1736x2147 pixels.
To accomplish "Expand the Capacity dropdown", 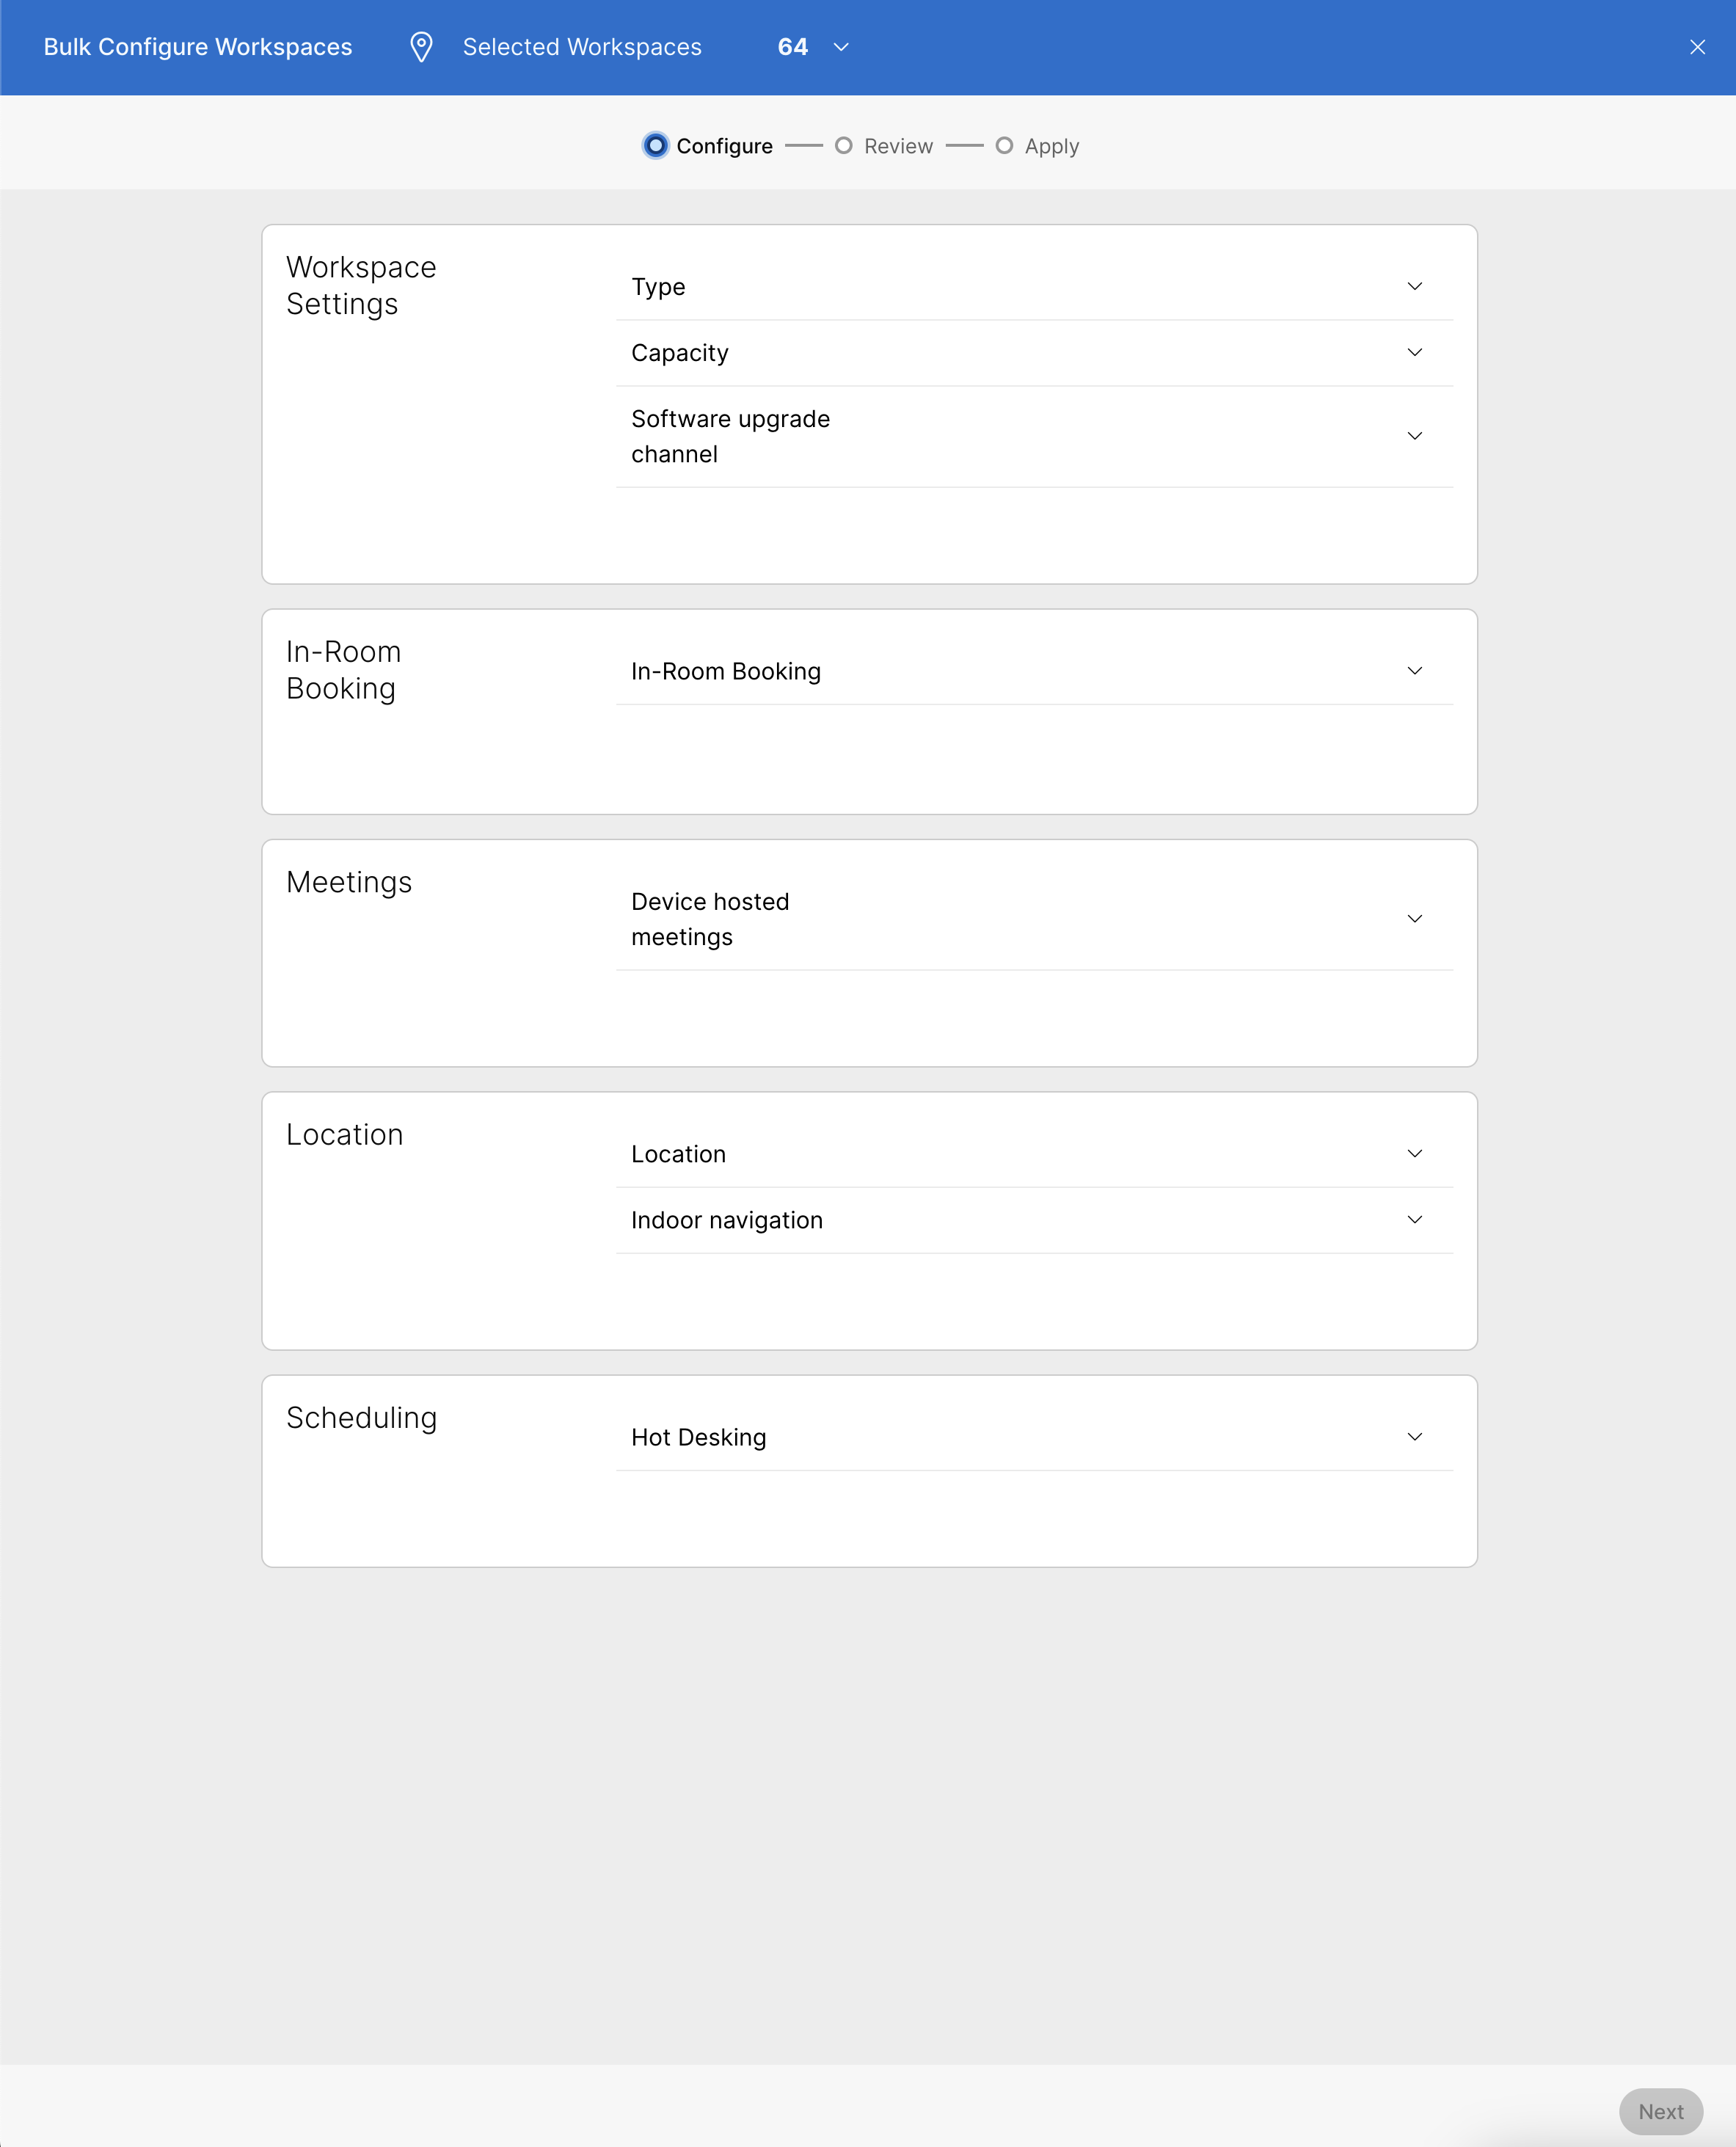I will point(1415,352).
